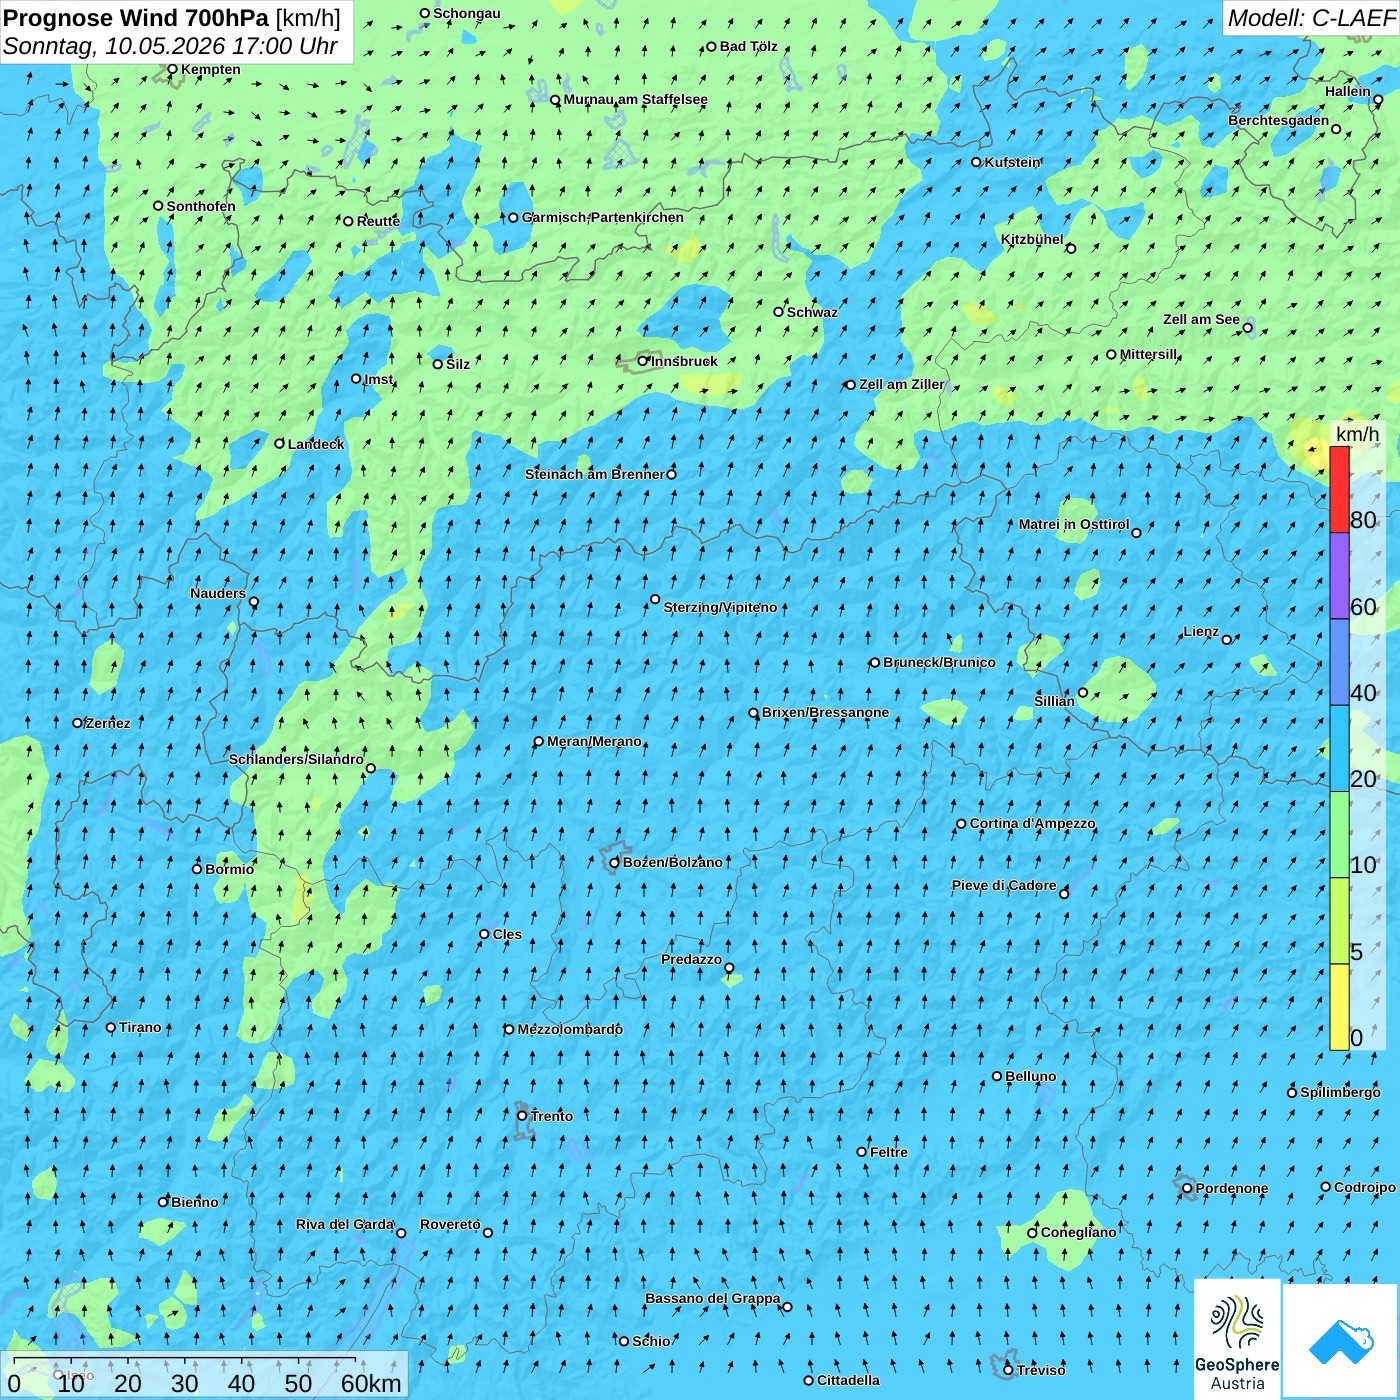Image resolution: width=1400 pixels, height=1400 pixels.
Task: Click the GeoSphere Austria logo
Action: pyautogui.click(x=1237, y=1339)
